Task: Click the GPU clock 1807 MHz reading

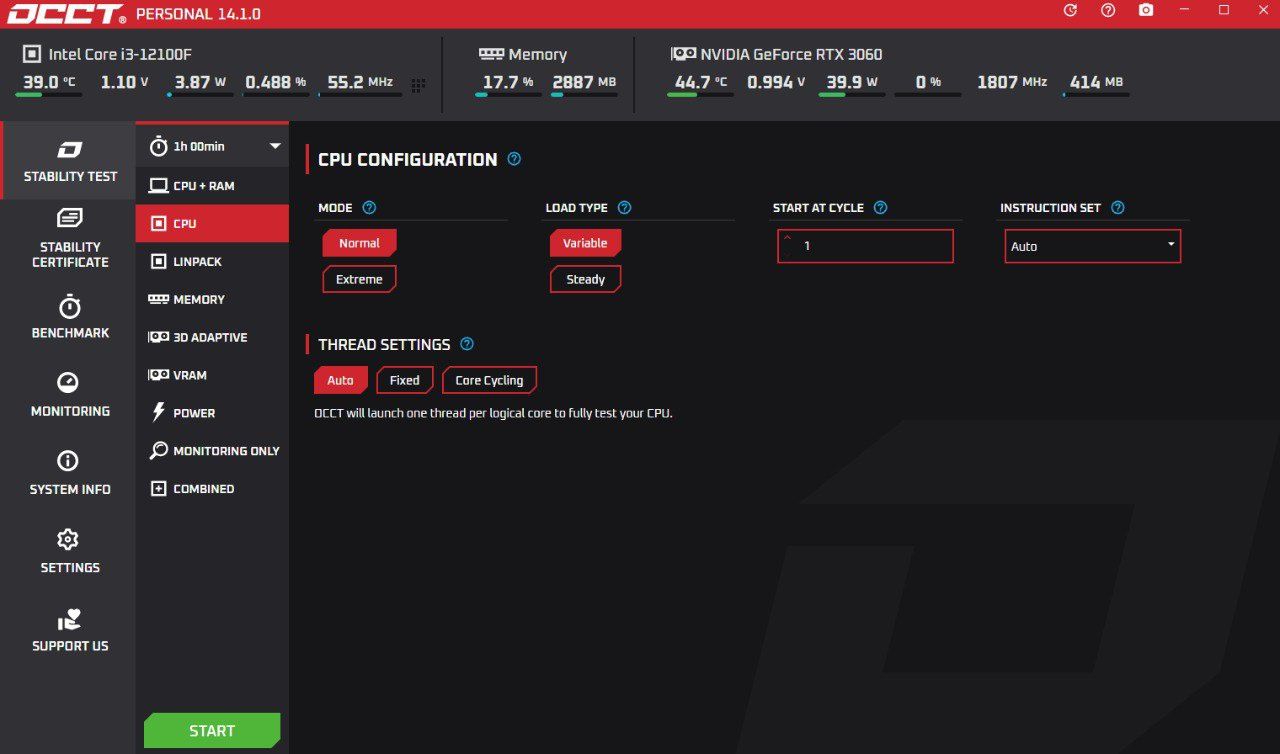Action: tap(1012, 82)
